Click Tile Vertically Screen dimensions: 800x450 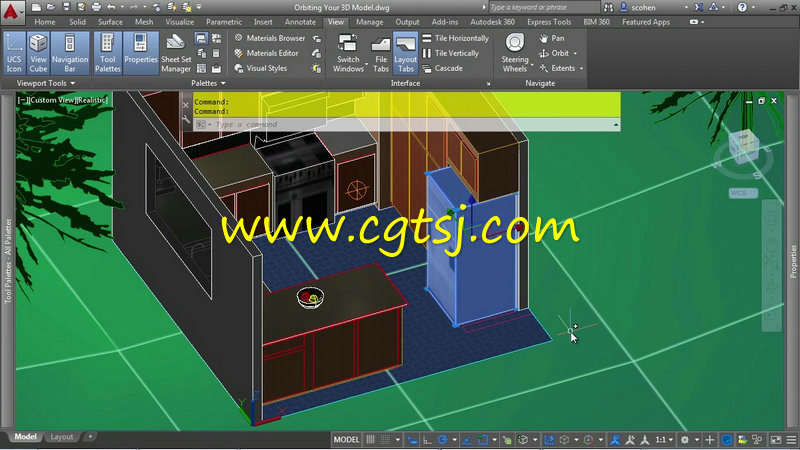[451, 53]
